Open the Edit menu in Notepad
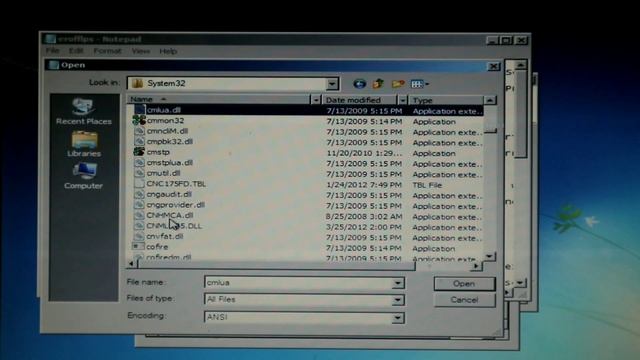Image resolution: width=640 pixels, height=360 pixels. pyautogui.click(x=76, y=51)
